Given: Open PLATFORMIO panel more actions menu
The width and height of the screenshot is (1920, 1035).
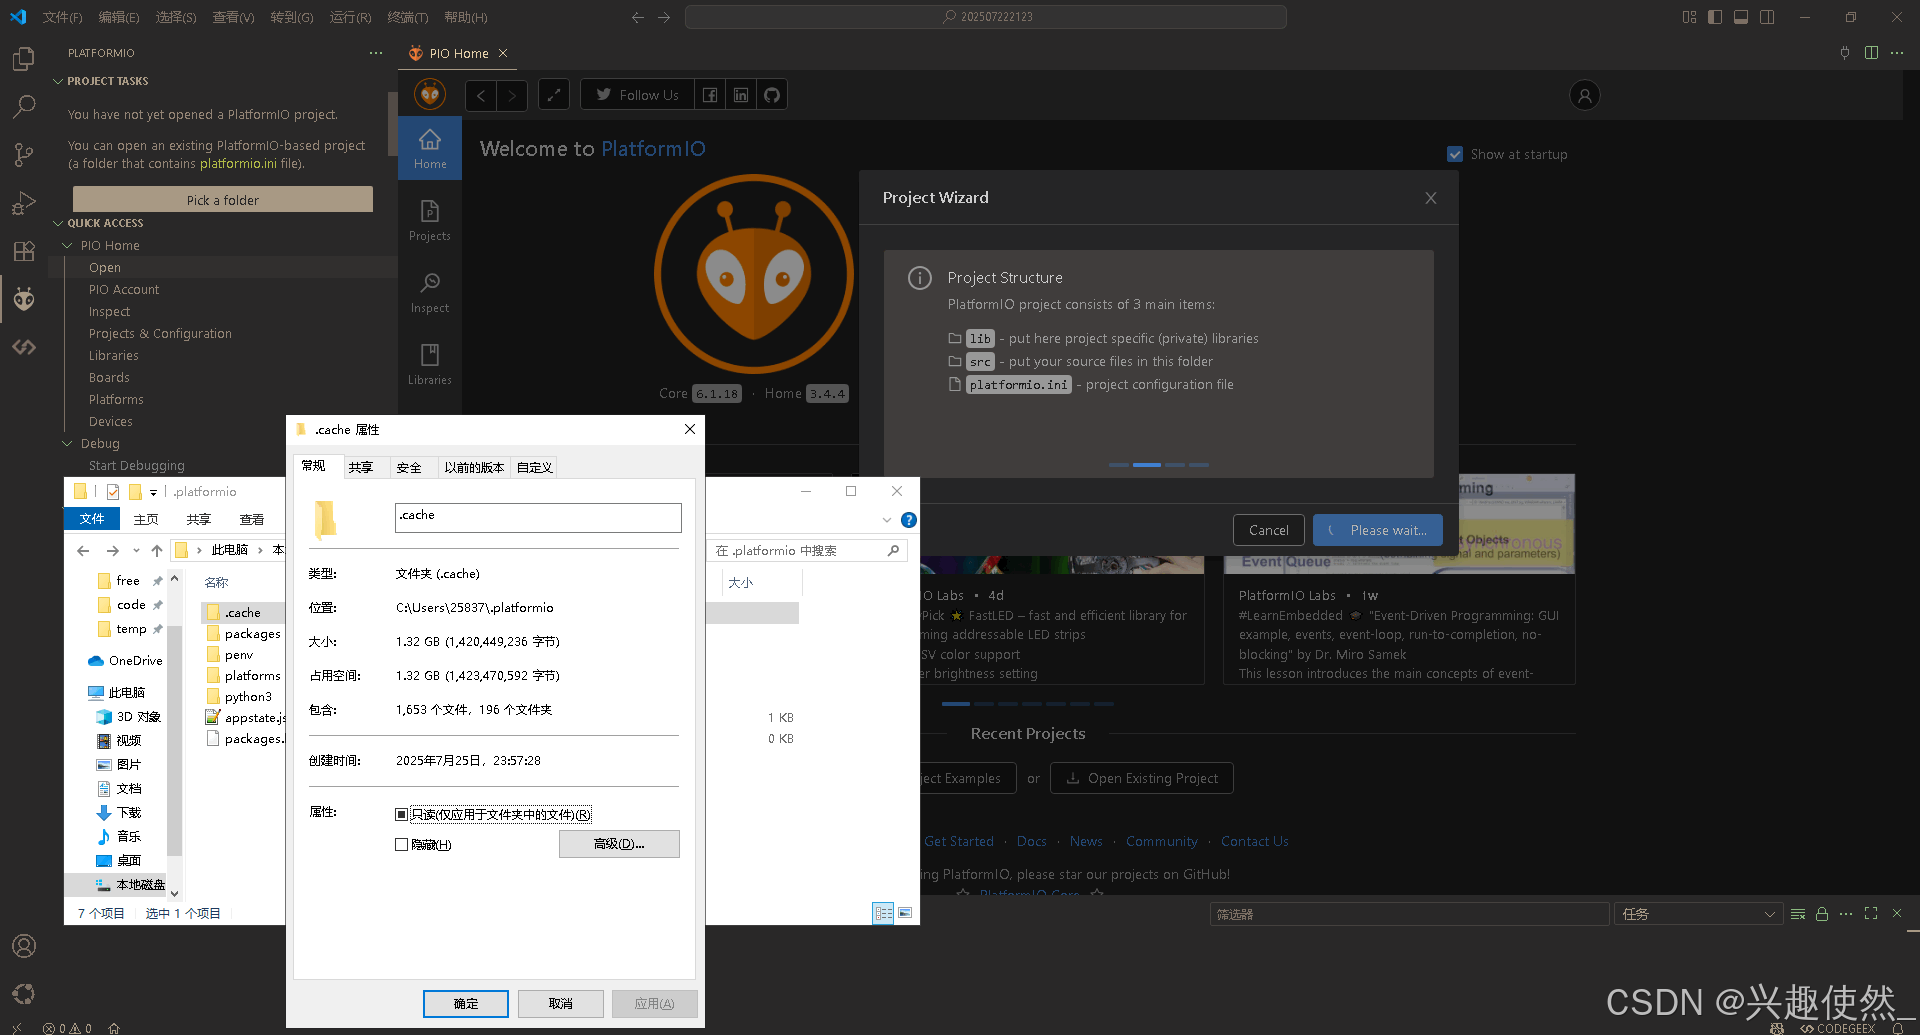Looking at the screenshot, I should coord(376,53).
